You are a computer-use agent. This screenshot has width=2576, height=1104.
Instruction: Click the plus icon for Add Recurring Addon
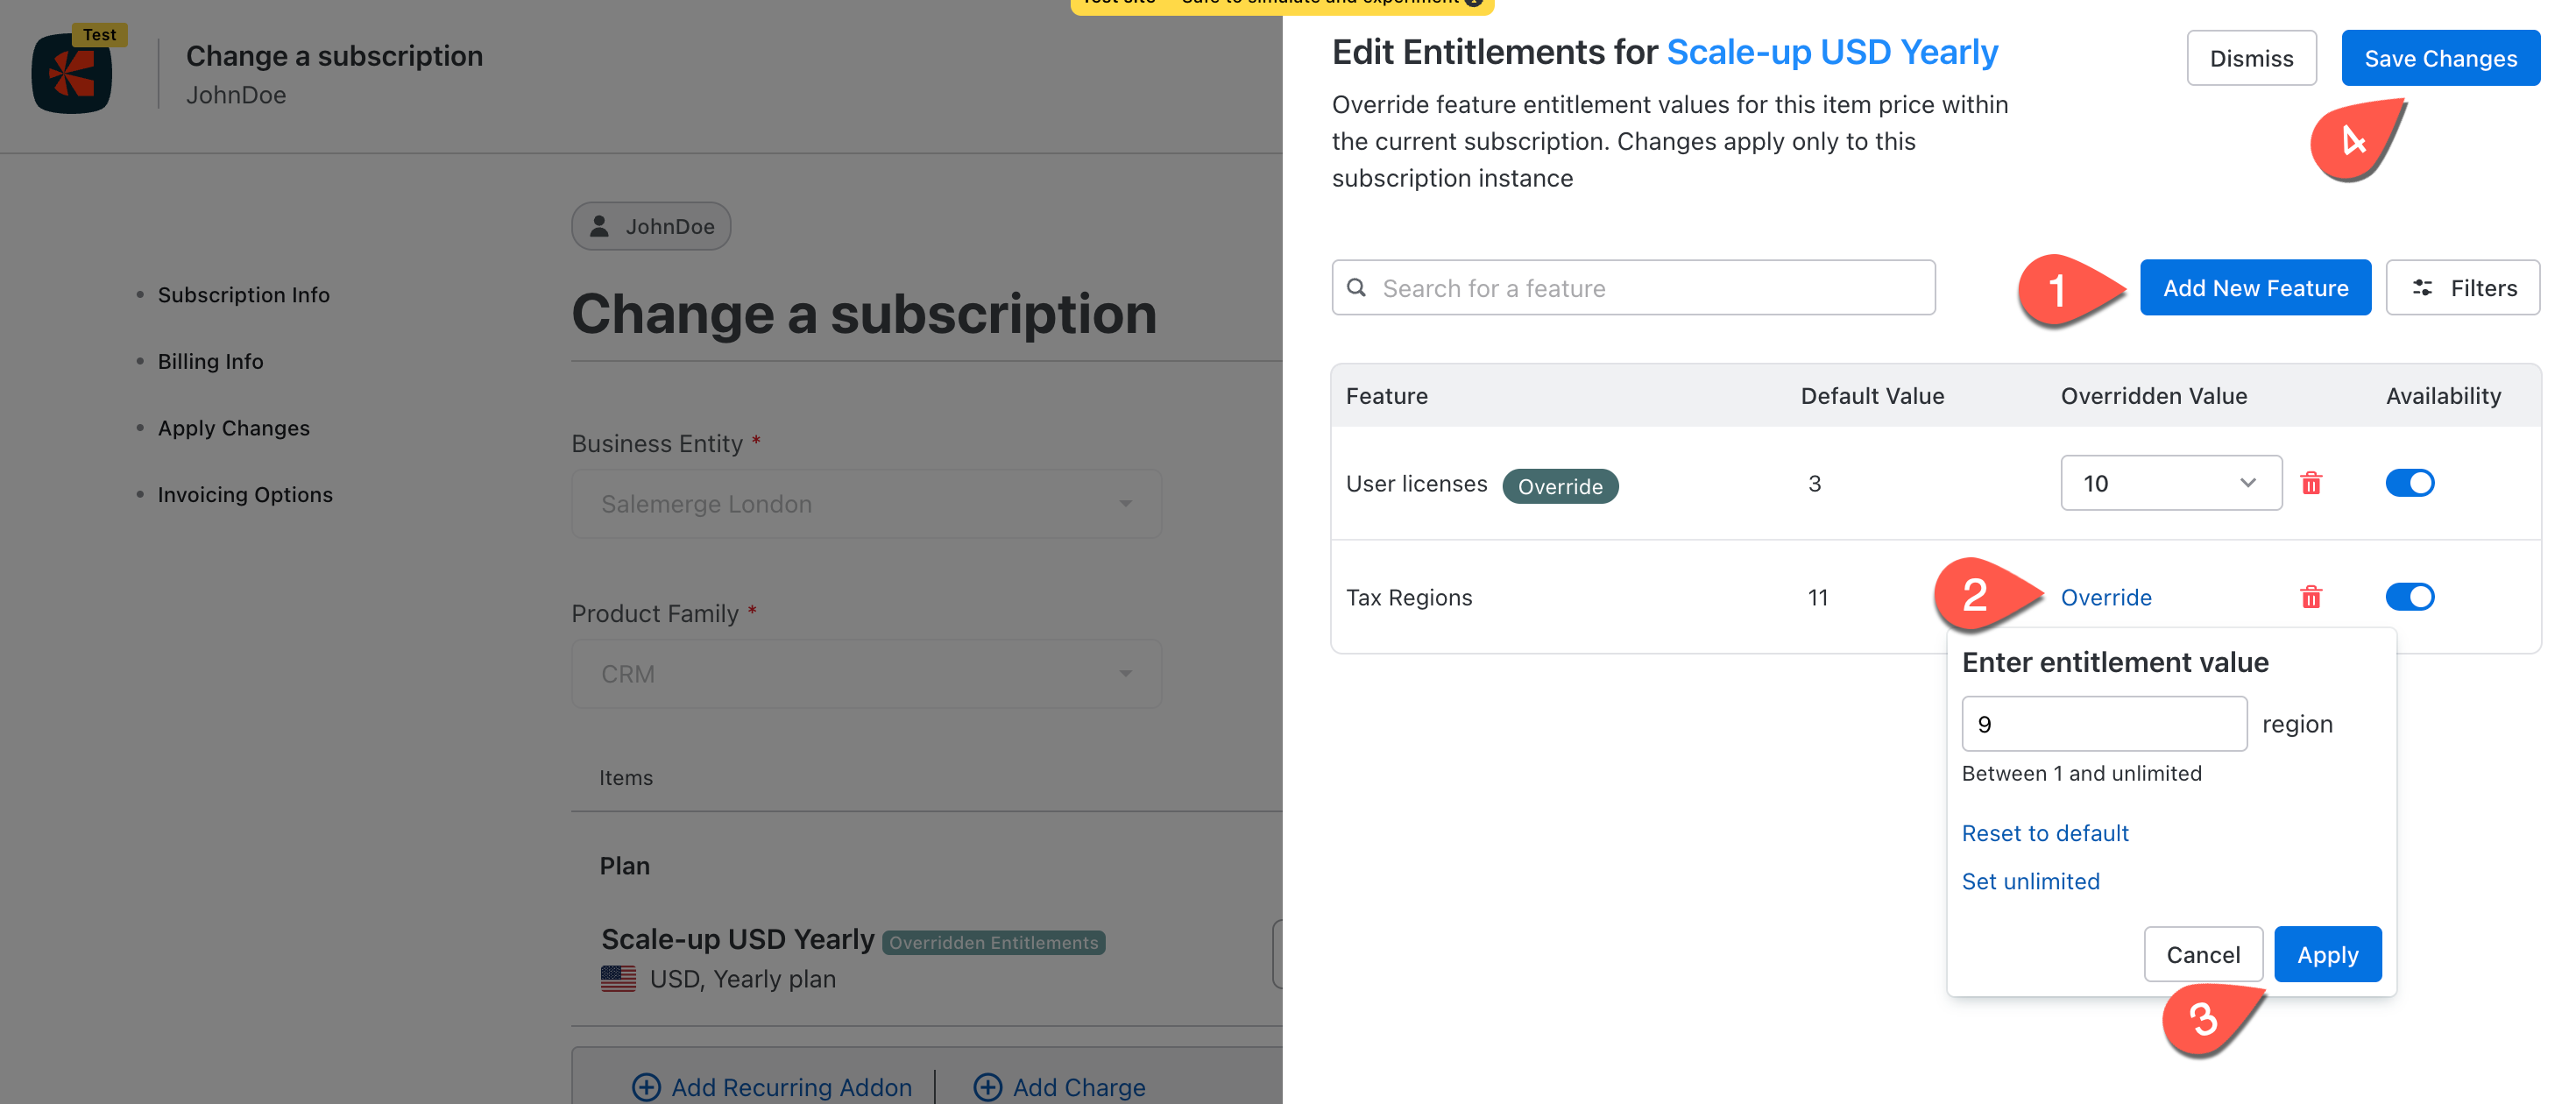646,1087
